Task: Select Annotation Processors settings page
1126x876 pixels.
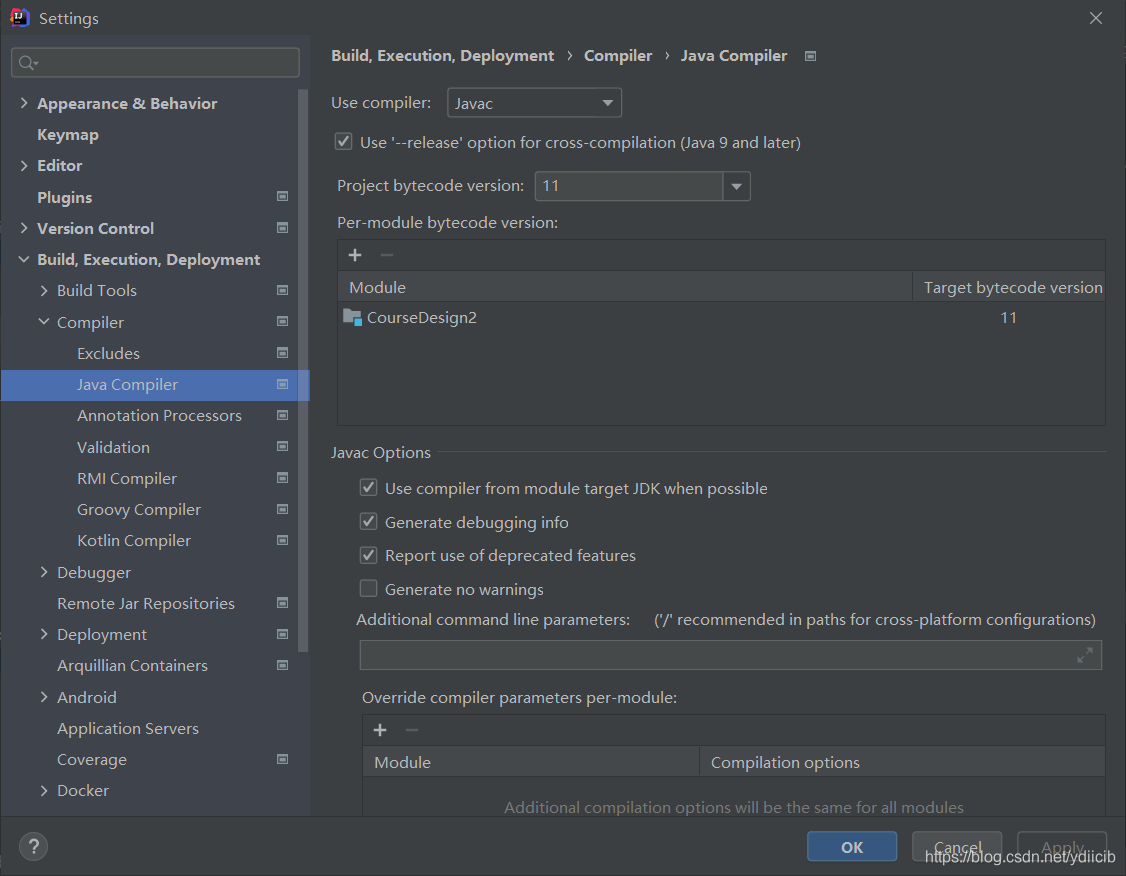Action: 159,416
